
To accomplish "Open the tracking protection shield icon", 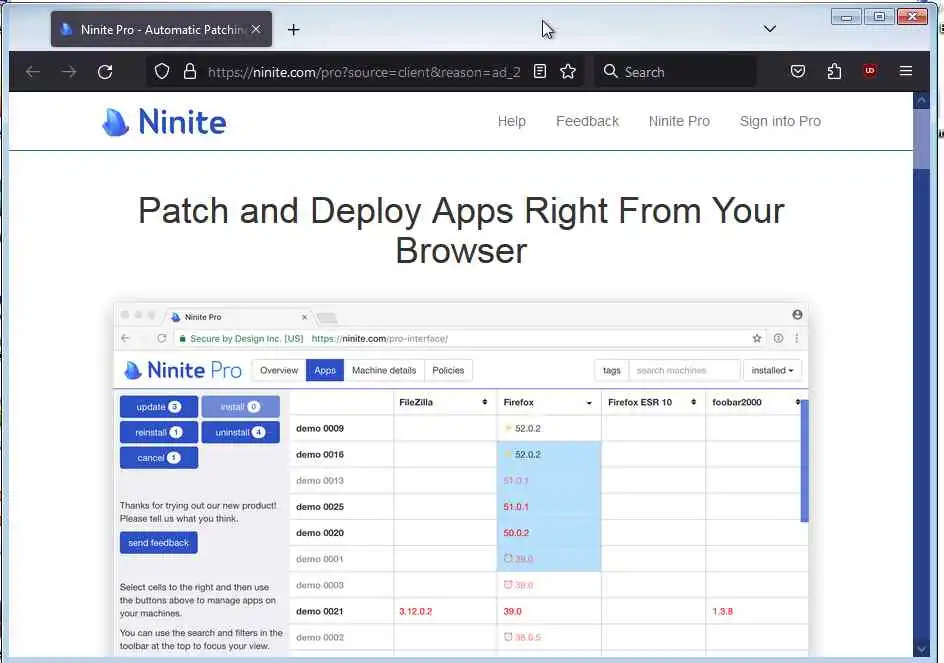I will [x=162, y=72].
